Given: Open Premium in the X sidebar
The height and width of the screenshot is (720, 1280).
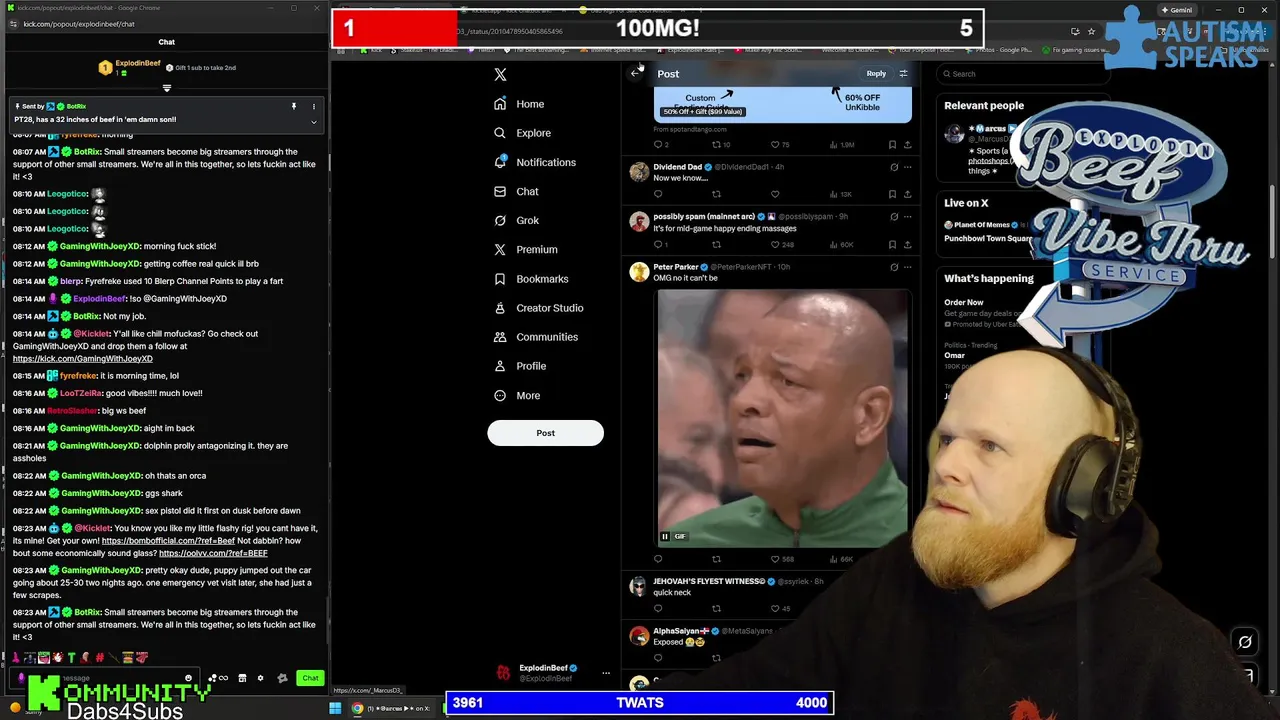Looking at the screenshot, I should (526, 249).
